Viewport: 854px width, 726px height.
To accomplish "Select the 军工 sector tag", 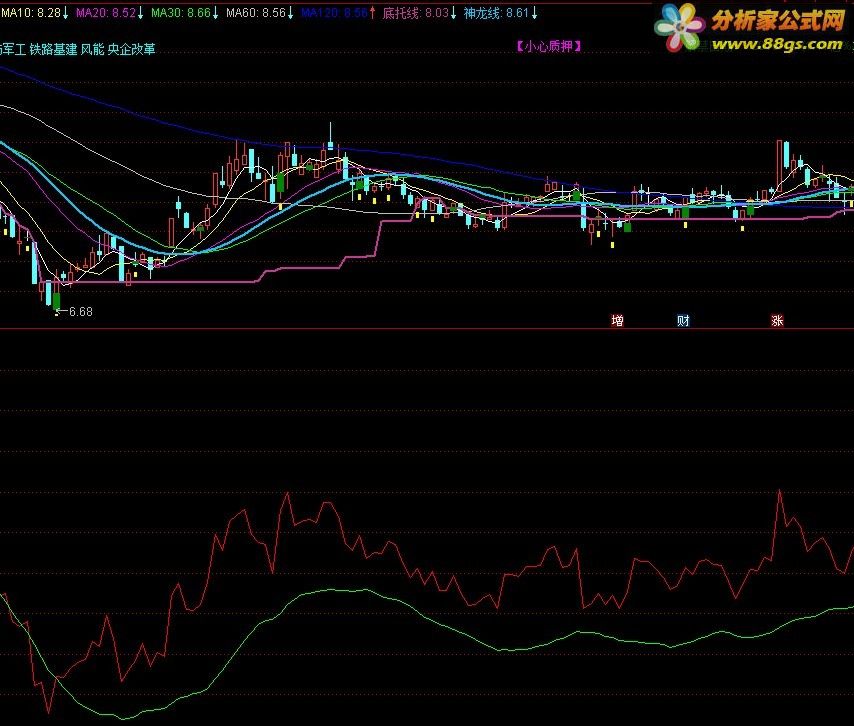I will coord(13,50).
